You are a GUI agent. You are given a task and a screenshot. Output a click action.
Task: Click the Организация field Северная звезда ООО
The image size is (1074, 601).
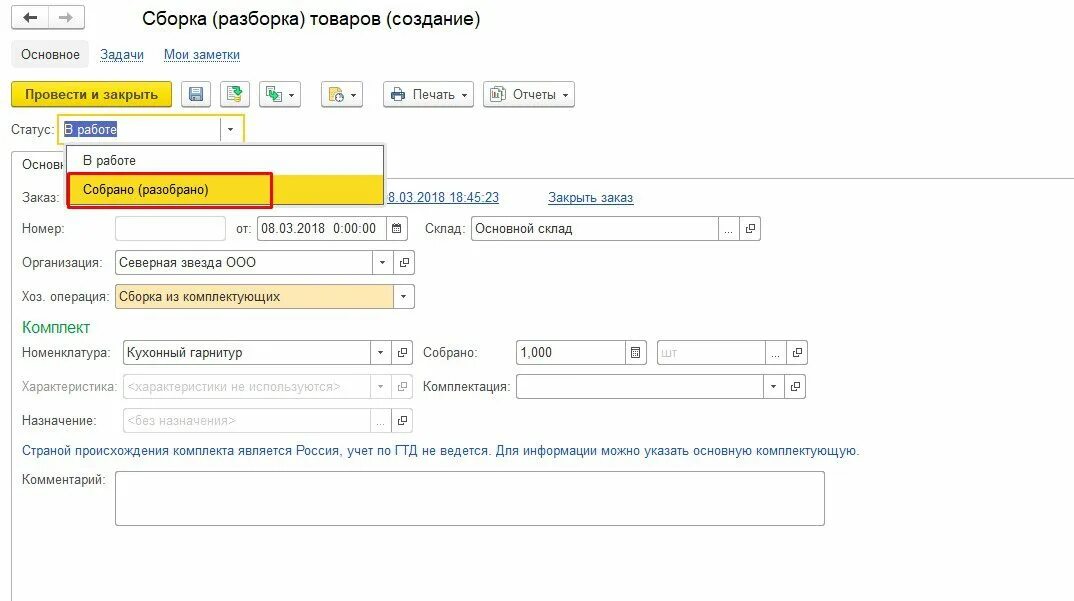click(244, 262)
